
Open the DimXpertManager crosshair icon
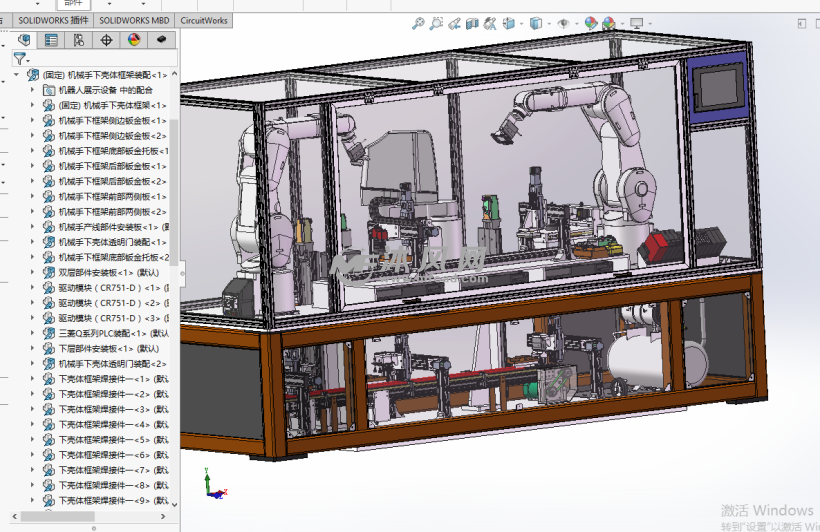click(x=107, y=40)
